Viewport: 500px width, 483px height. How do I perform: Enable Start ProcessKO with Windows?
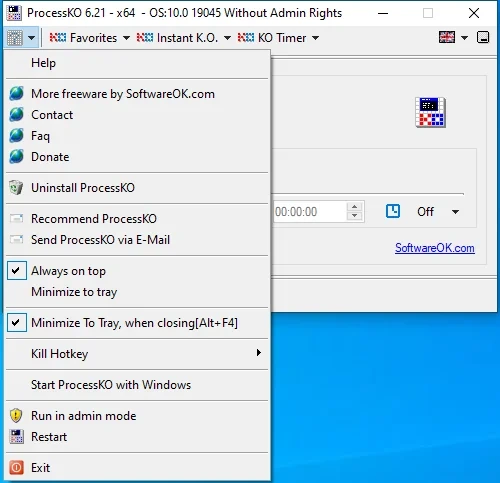point(137,385)
